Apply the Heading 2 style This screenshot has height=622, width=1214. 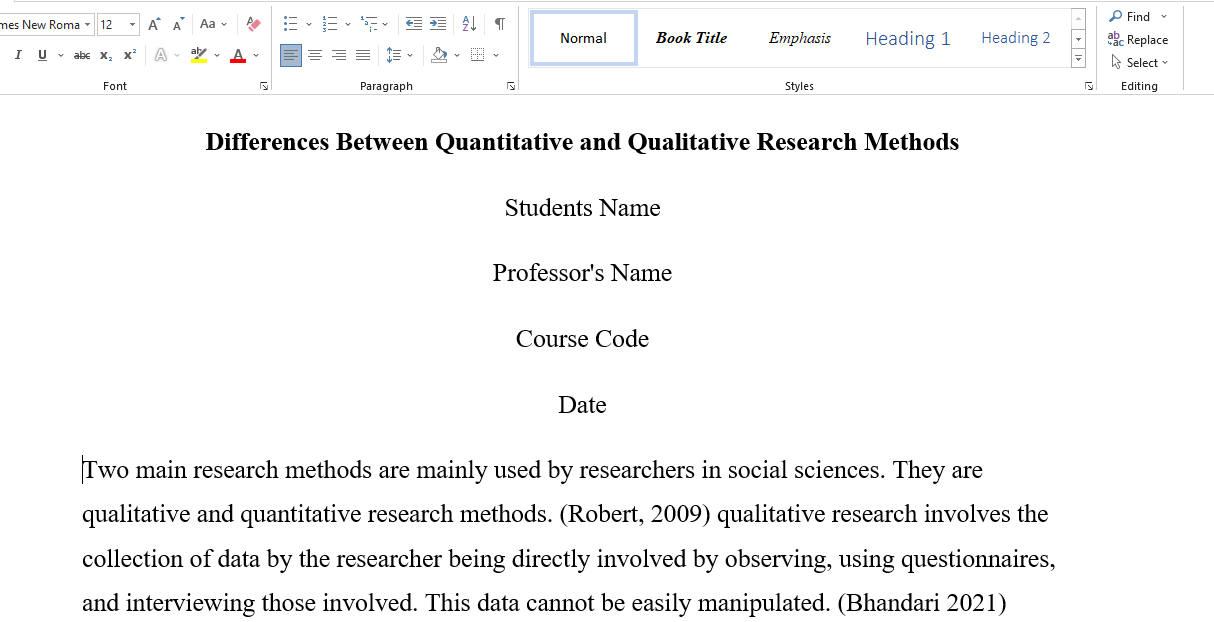pos(1016,38)
